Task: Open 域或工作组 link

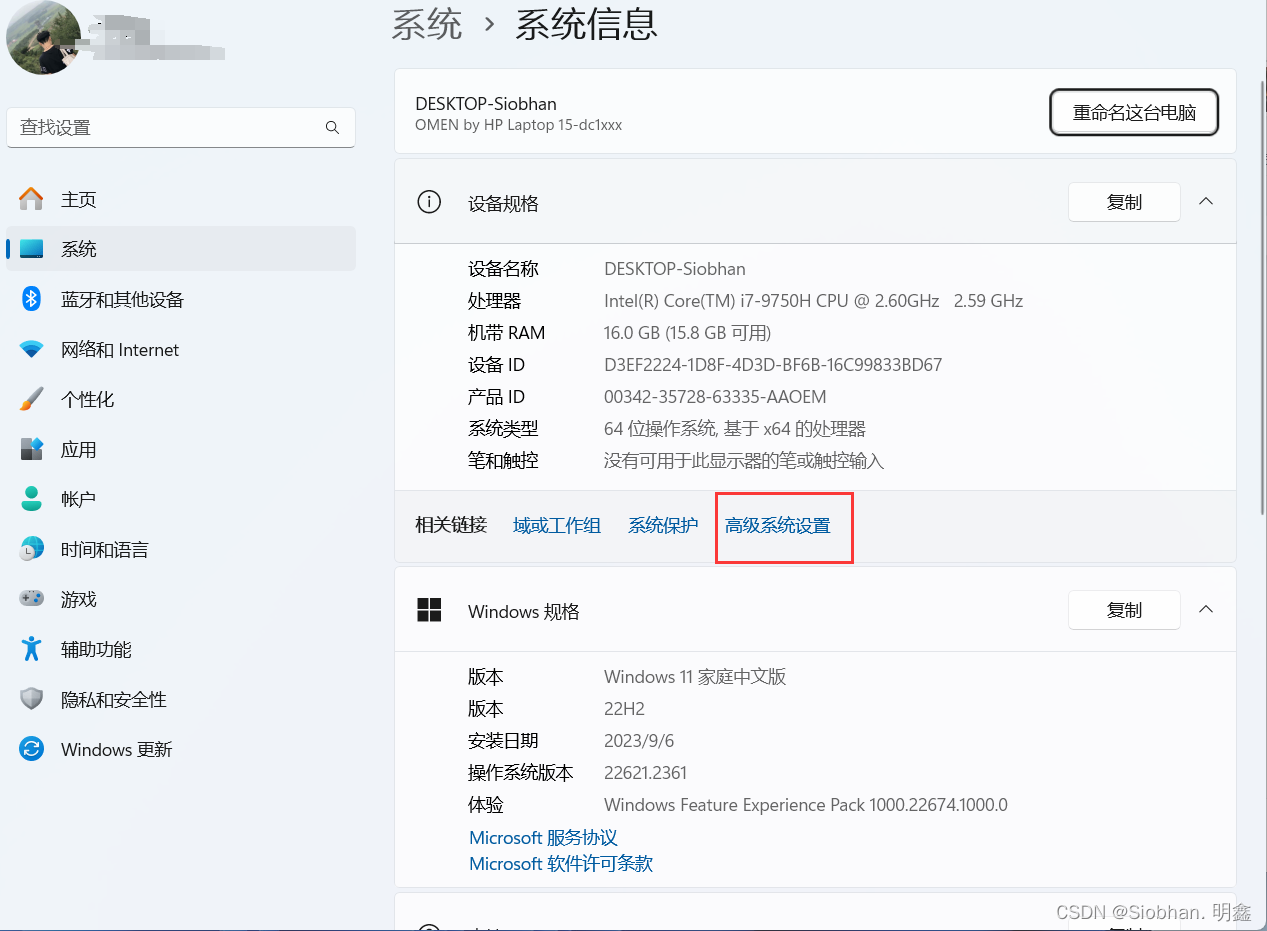Action: pos(557,525)
